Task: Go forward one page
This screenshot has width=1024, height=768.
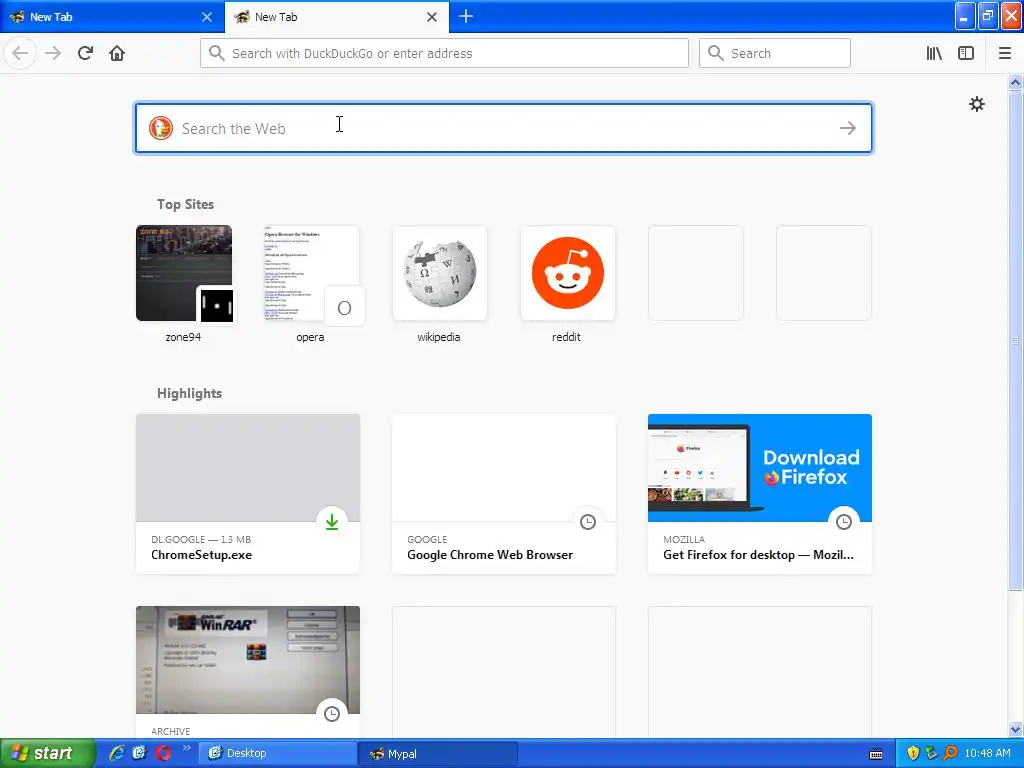Action: (53, 53)
